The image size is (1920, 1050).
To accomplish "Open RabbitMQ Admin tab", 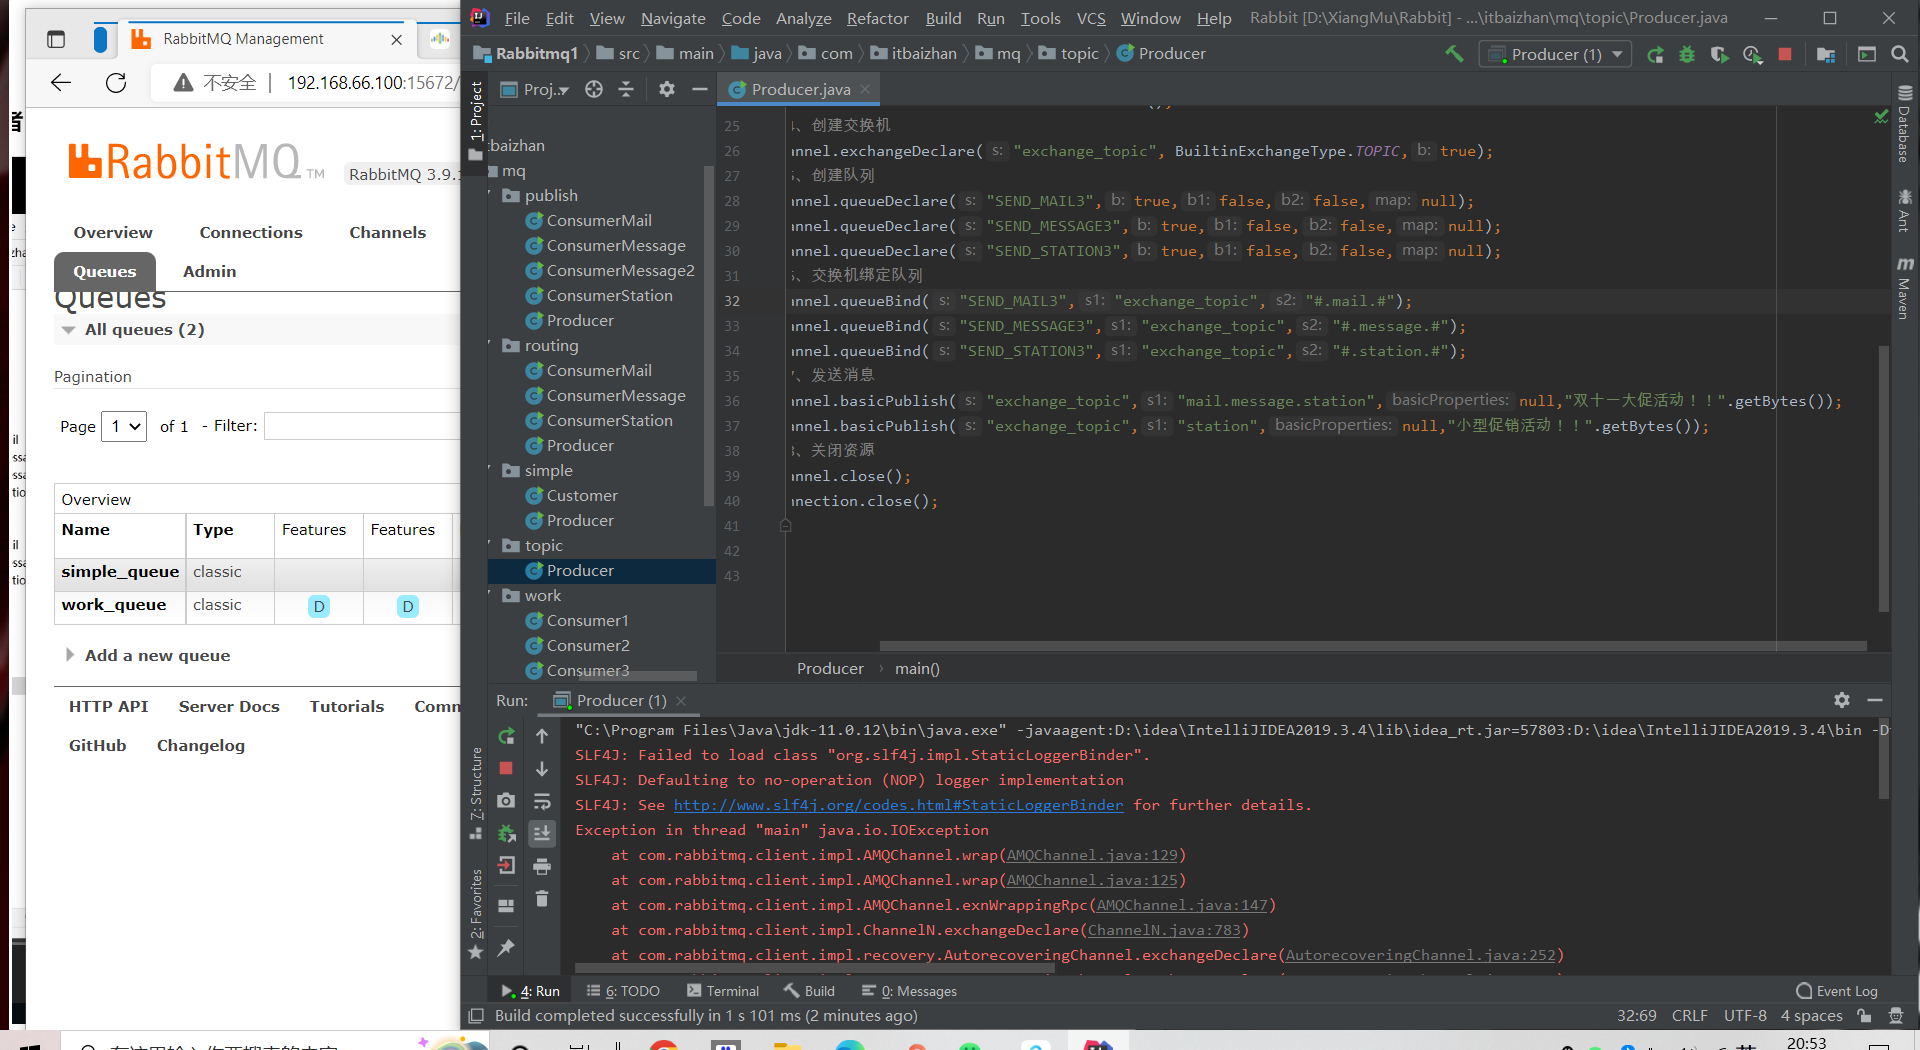I will pyautogui.click(x=209, y=271).
